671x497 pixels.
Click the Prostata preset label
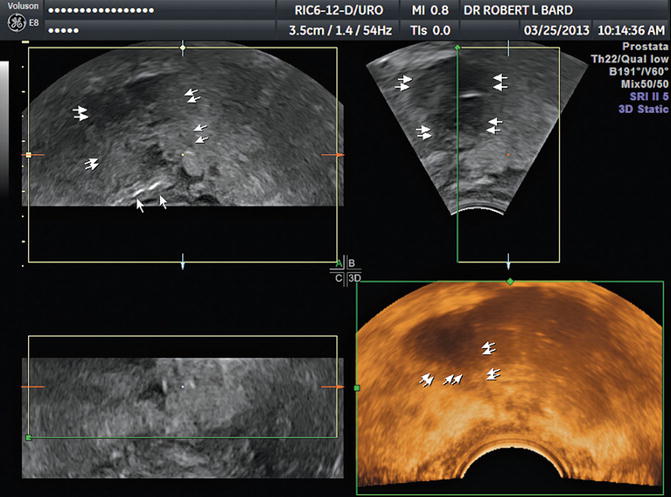[645, 46]
